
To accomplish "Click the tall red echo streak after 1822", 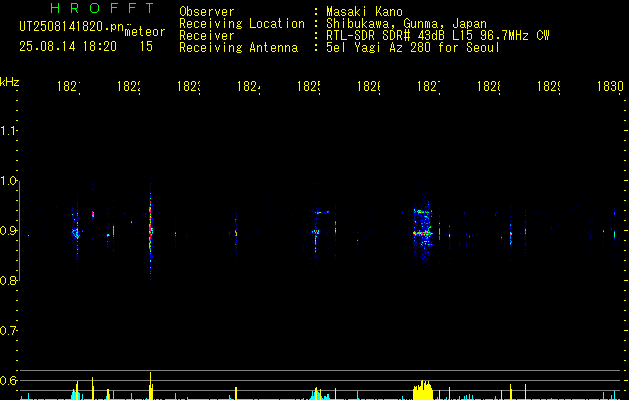I will pos(150,229).
